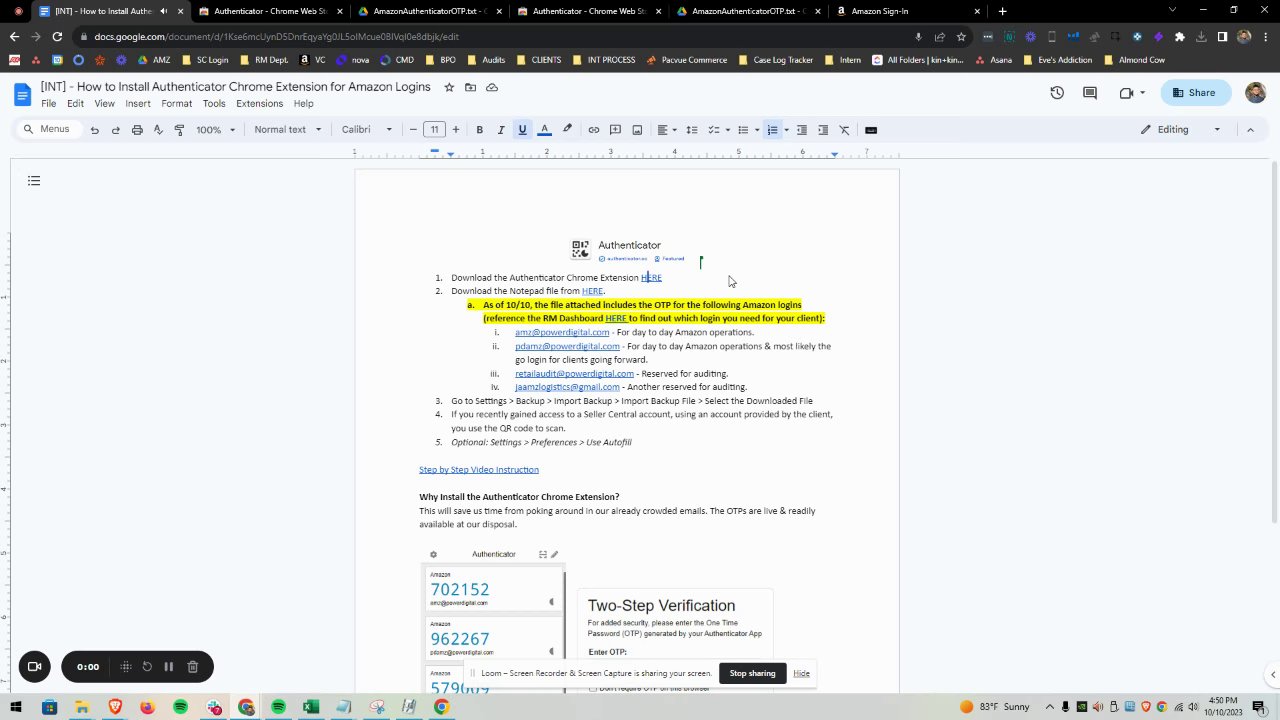
Task: Open the text color picker
Action: click(544, 130)
